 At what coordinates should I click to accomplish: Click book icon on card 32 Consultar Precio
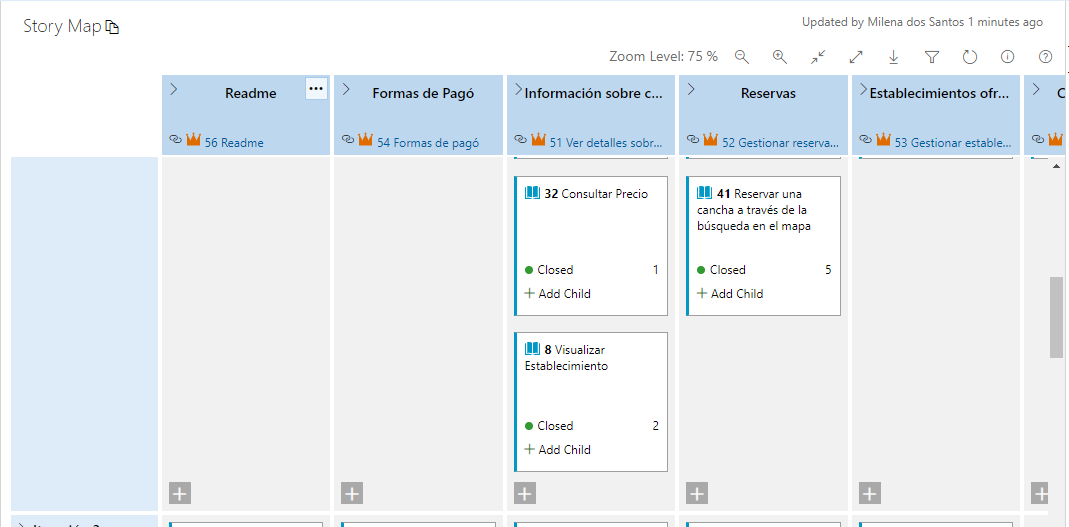(532, 194)
